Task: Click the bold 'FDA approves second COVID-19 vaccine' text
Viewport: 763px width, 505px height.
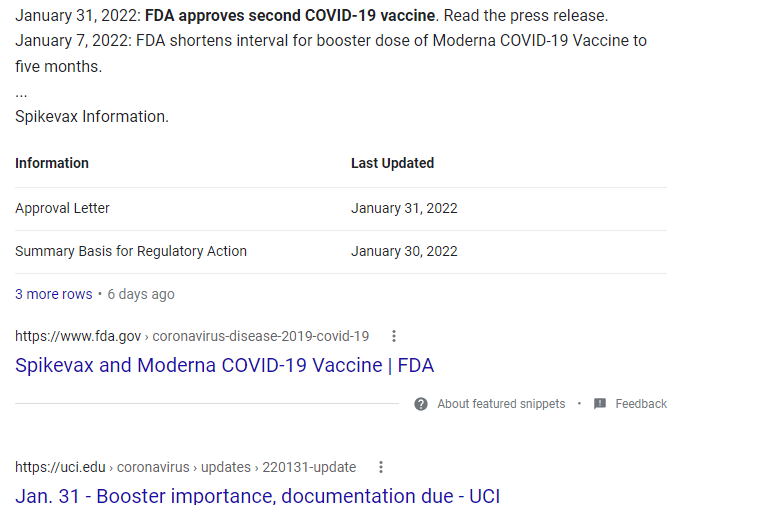Action: [x=291, y=16]
